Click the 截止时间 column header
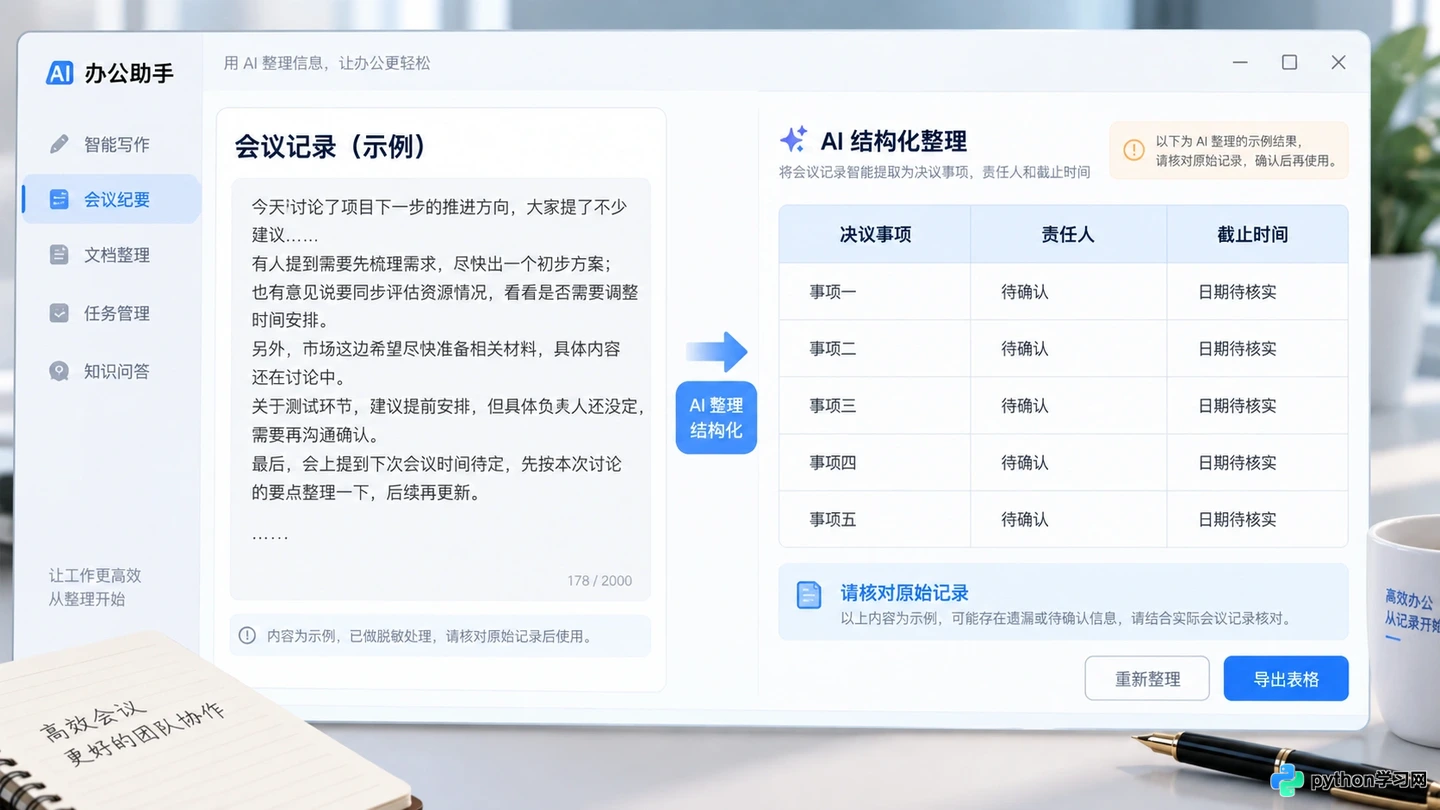 [x=1257, y=234]
